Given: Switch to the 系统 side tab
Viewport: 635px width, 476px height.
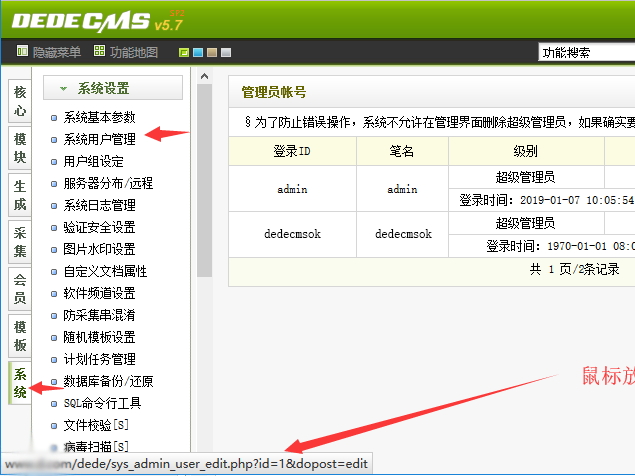Looking at the screenshot, I should 20,383.
